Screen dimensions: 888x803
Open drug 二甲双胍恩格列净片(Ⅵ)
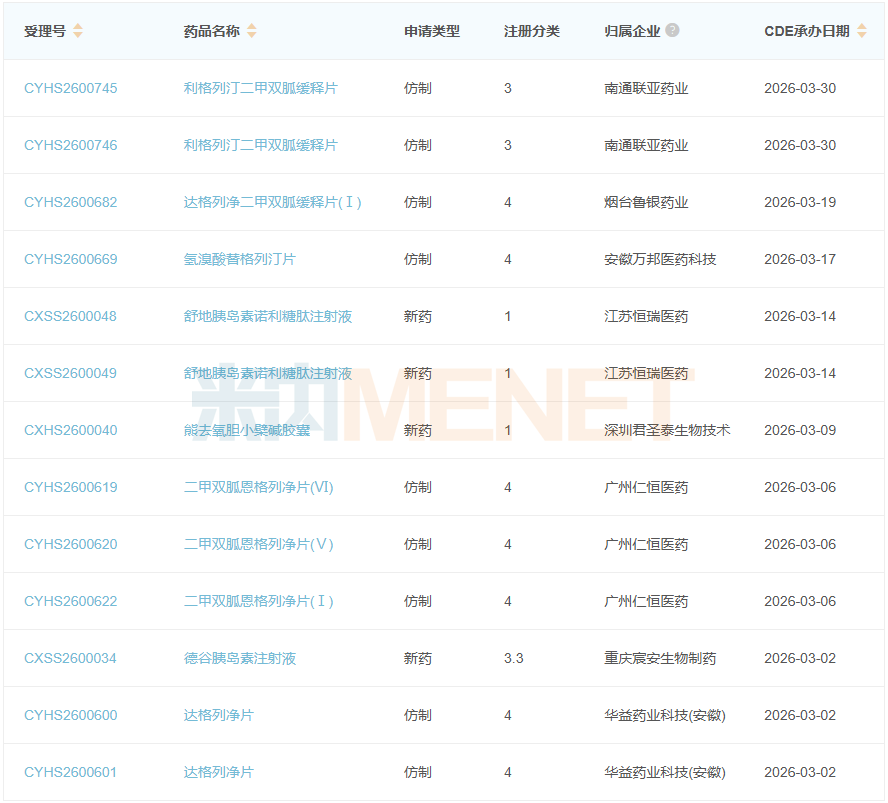pos(258,488)
